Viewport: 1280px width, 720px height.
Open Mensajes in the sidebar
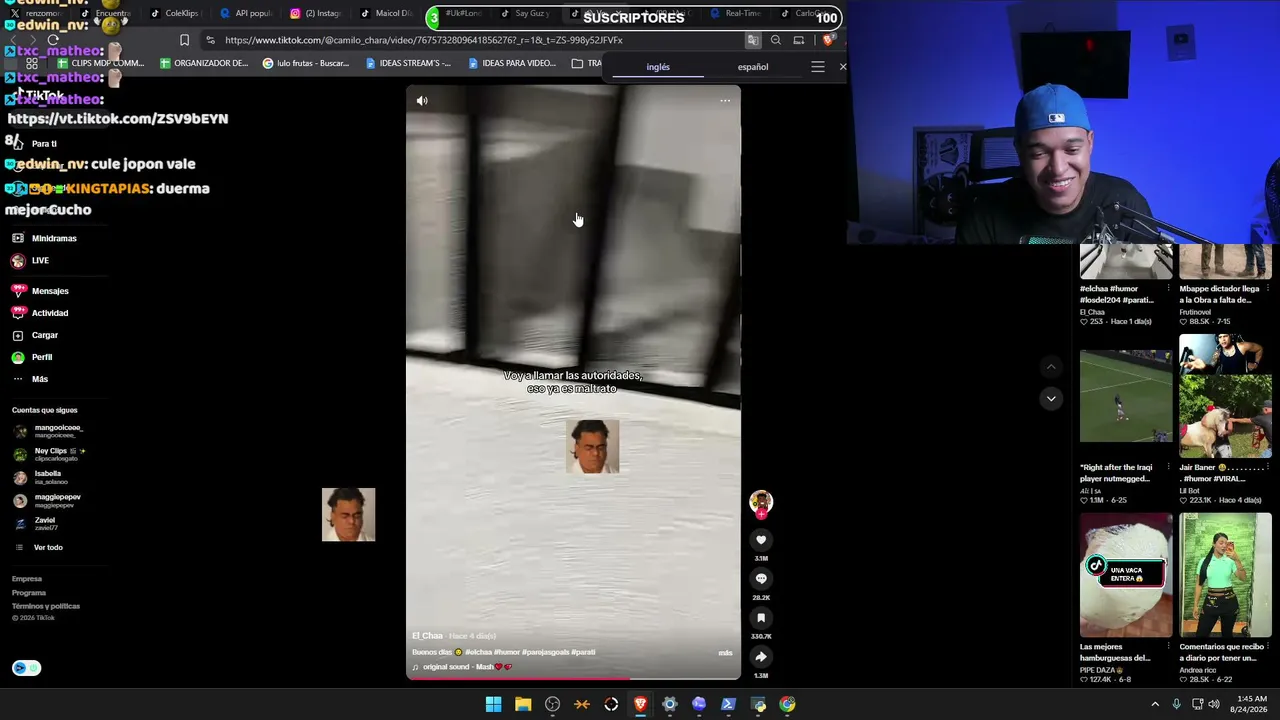(40, 291)
